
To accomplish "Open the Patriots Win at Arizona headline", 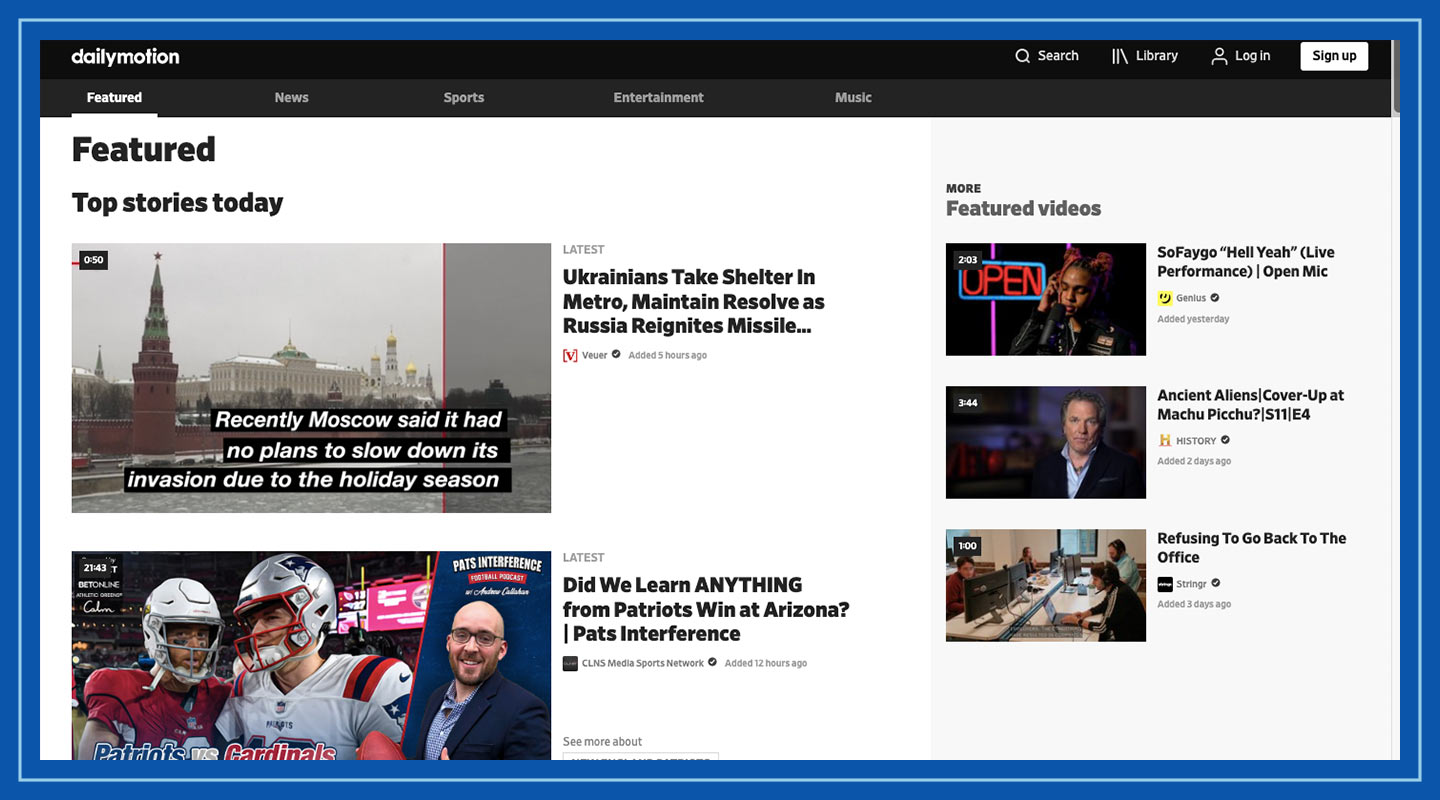I will 706,609.
